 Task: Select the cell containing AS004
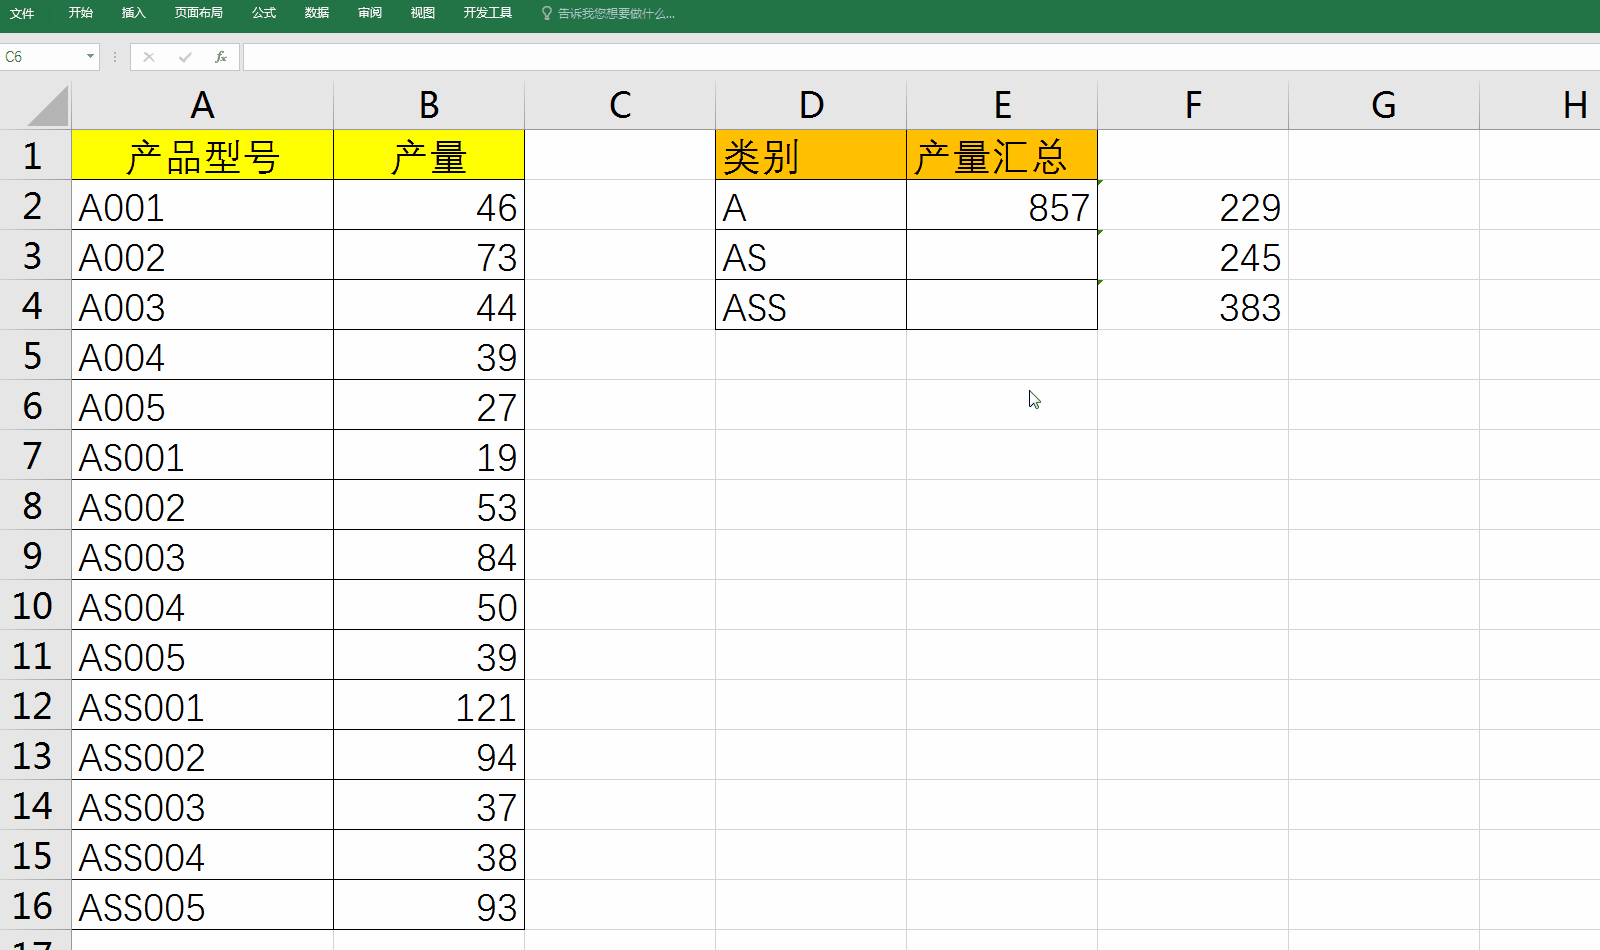[202, 605]
